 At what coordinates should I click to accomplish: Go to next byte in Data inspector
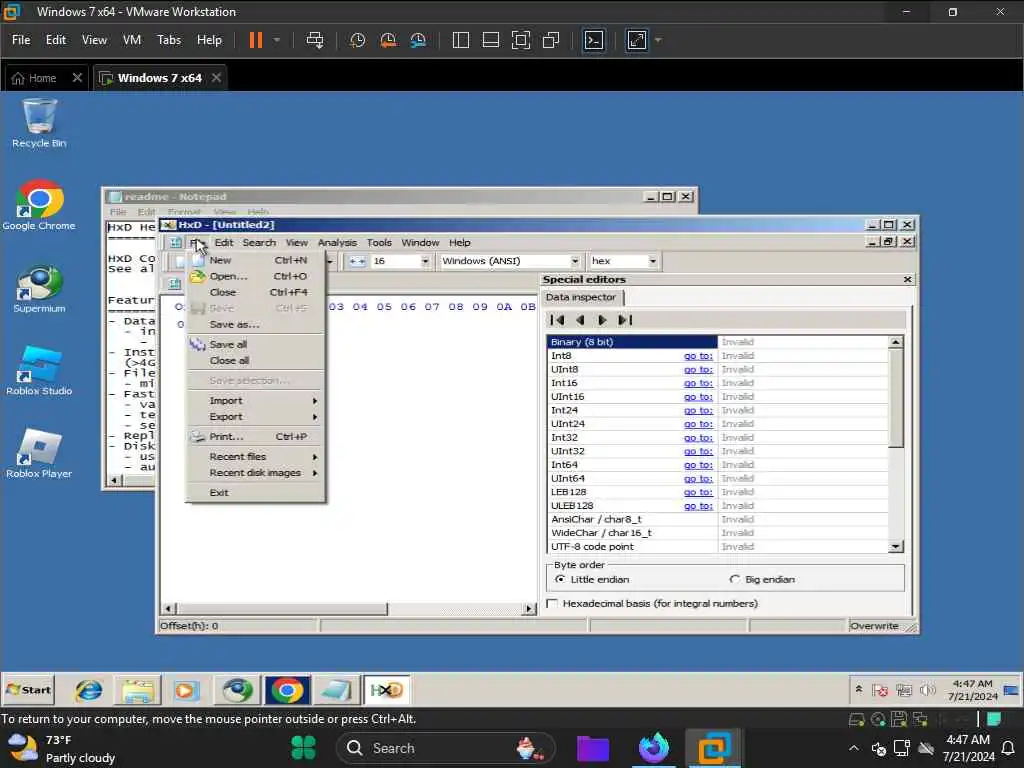pos(602,320)
